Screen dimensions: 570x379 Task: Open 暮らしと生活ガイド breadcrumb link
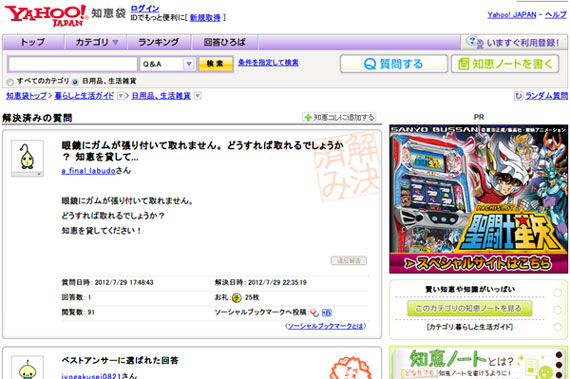click(84, 96)
